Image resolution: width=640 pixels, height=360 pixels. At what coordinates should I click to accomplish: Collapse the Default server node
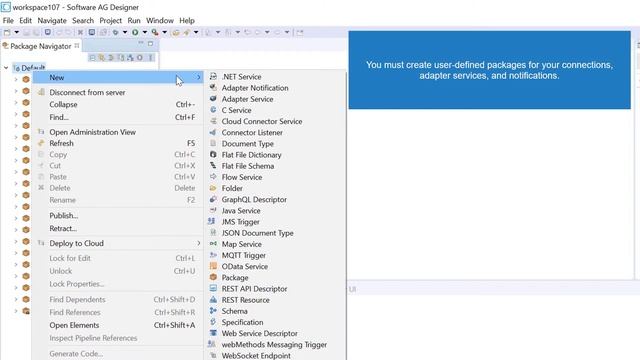click(6, 68)
